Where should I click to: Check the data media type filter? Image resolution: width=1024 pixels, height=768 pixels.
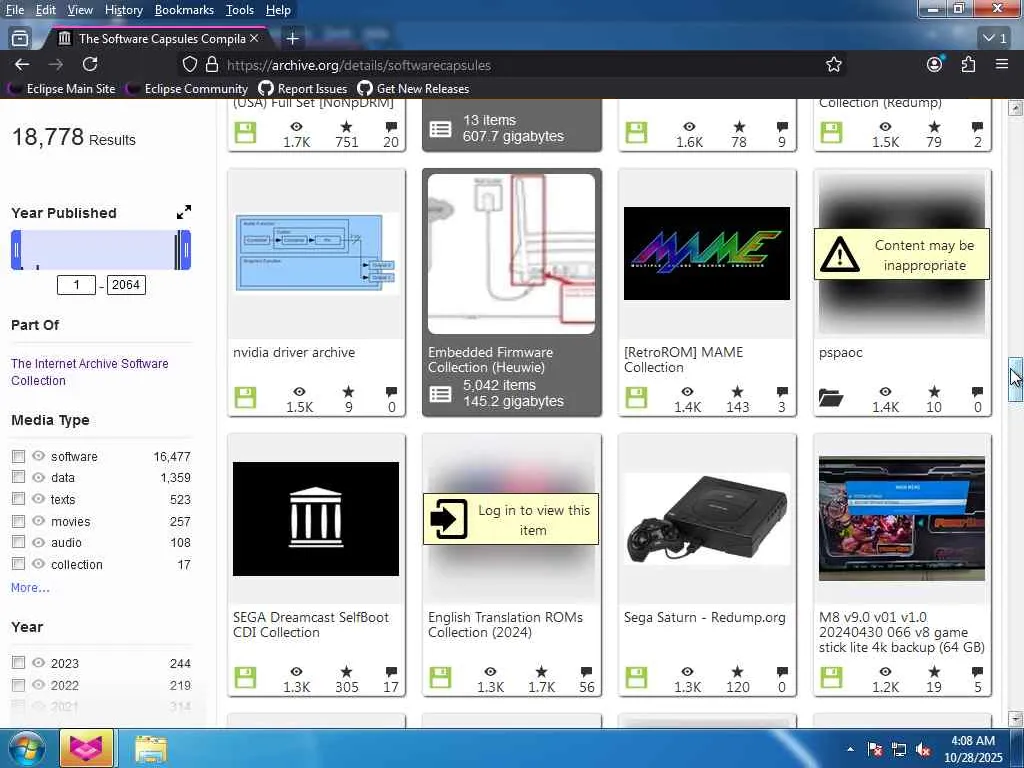(18, 477)
